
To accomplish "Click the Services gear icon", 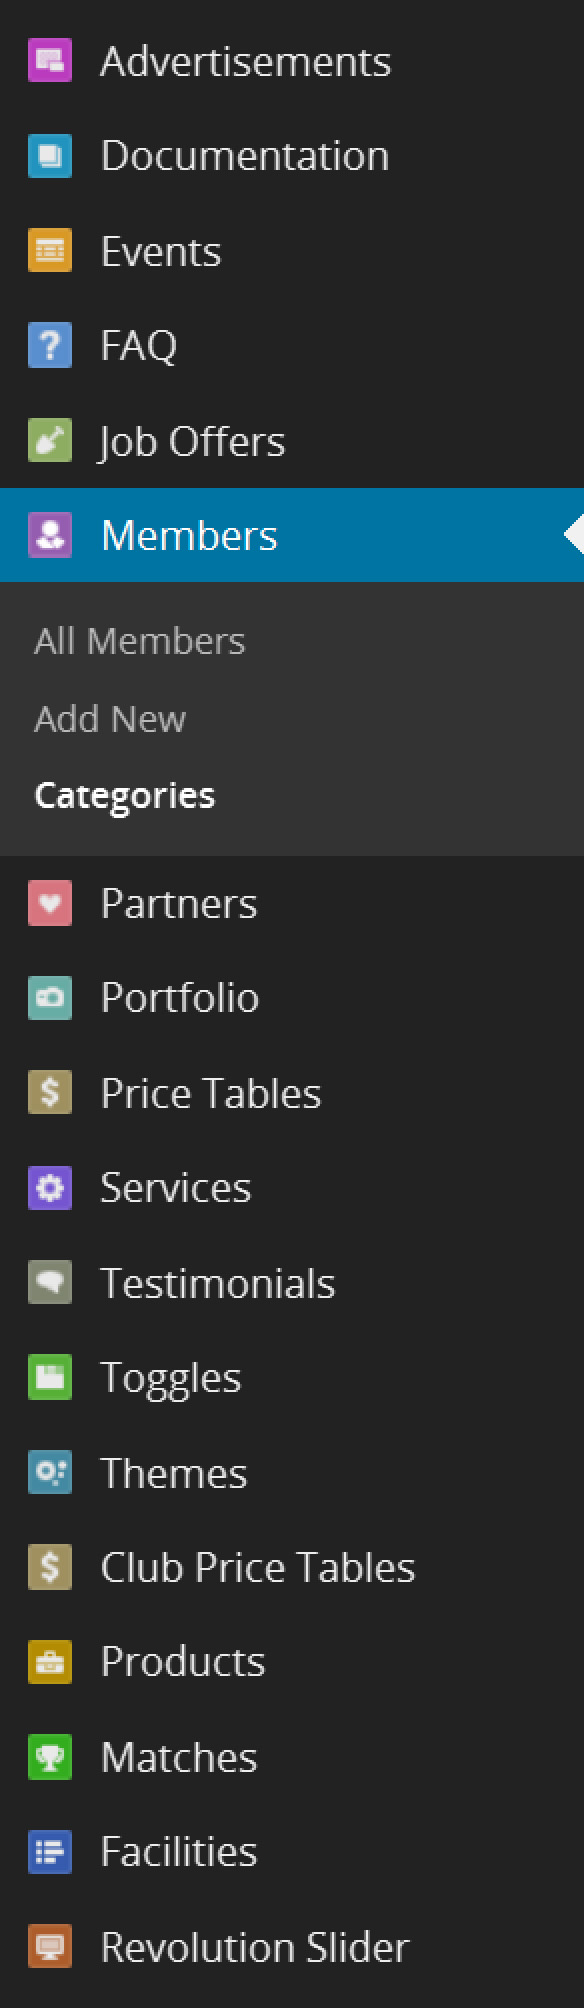I will pos(50,1188).
